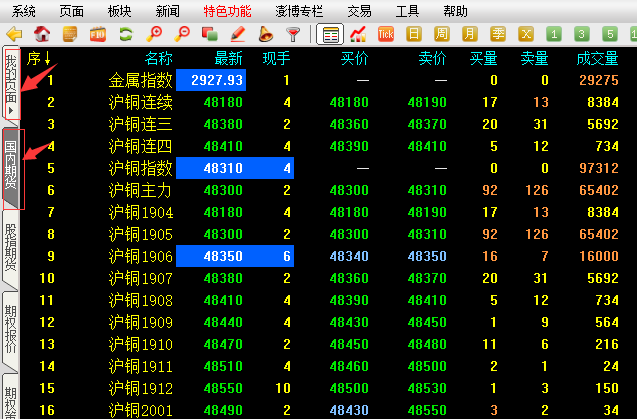Switch to the Tick chart period

tap(386, 34)
